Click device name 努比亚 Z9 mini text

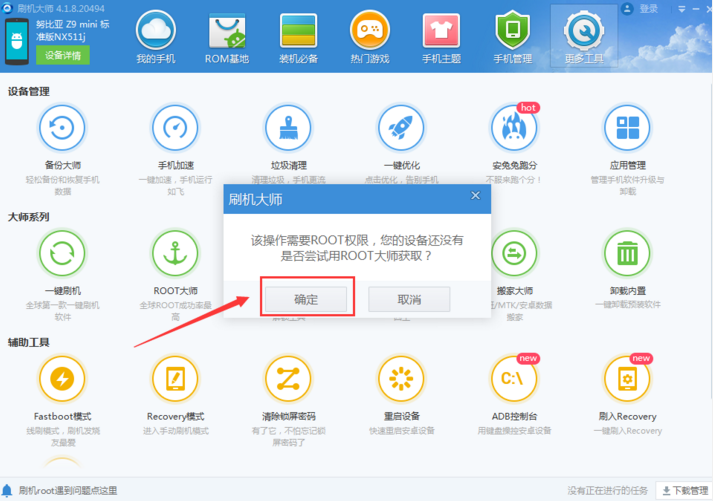click(x=73, y=30)
